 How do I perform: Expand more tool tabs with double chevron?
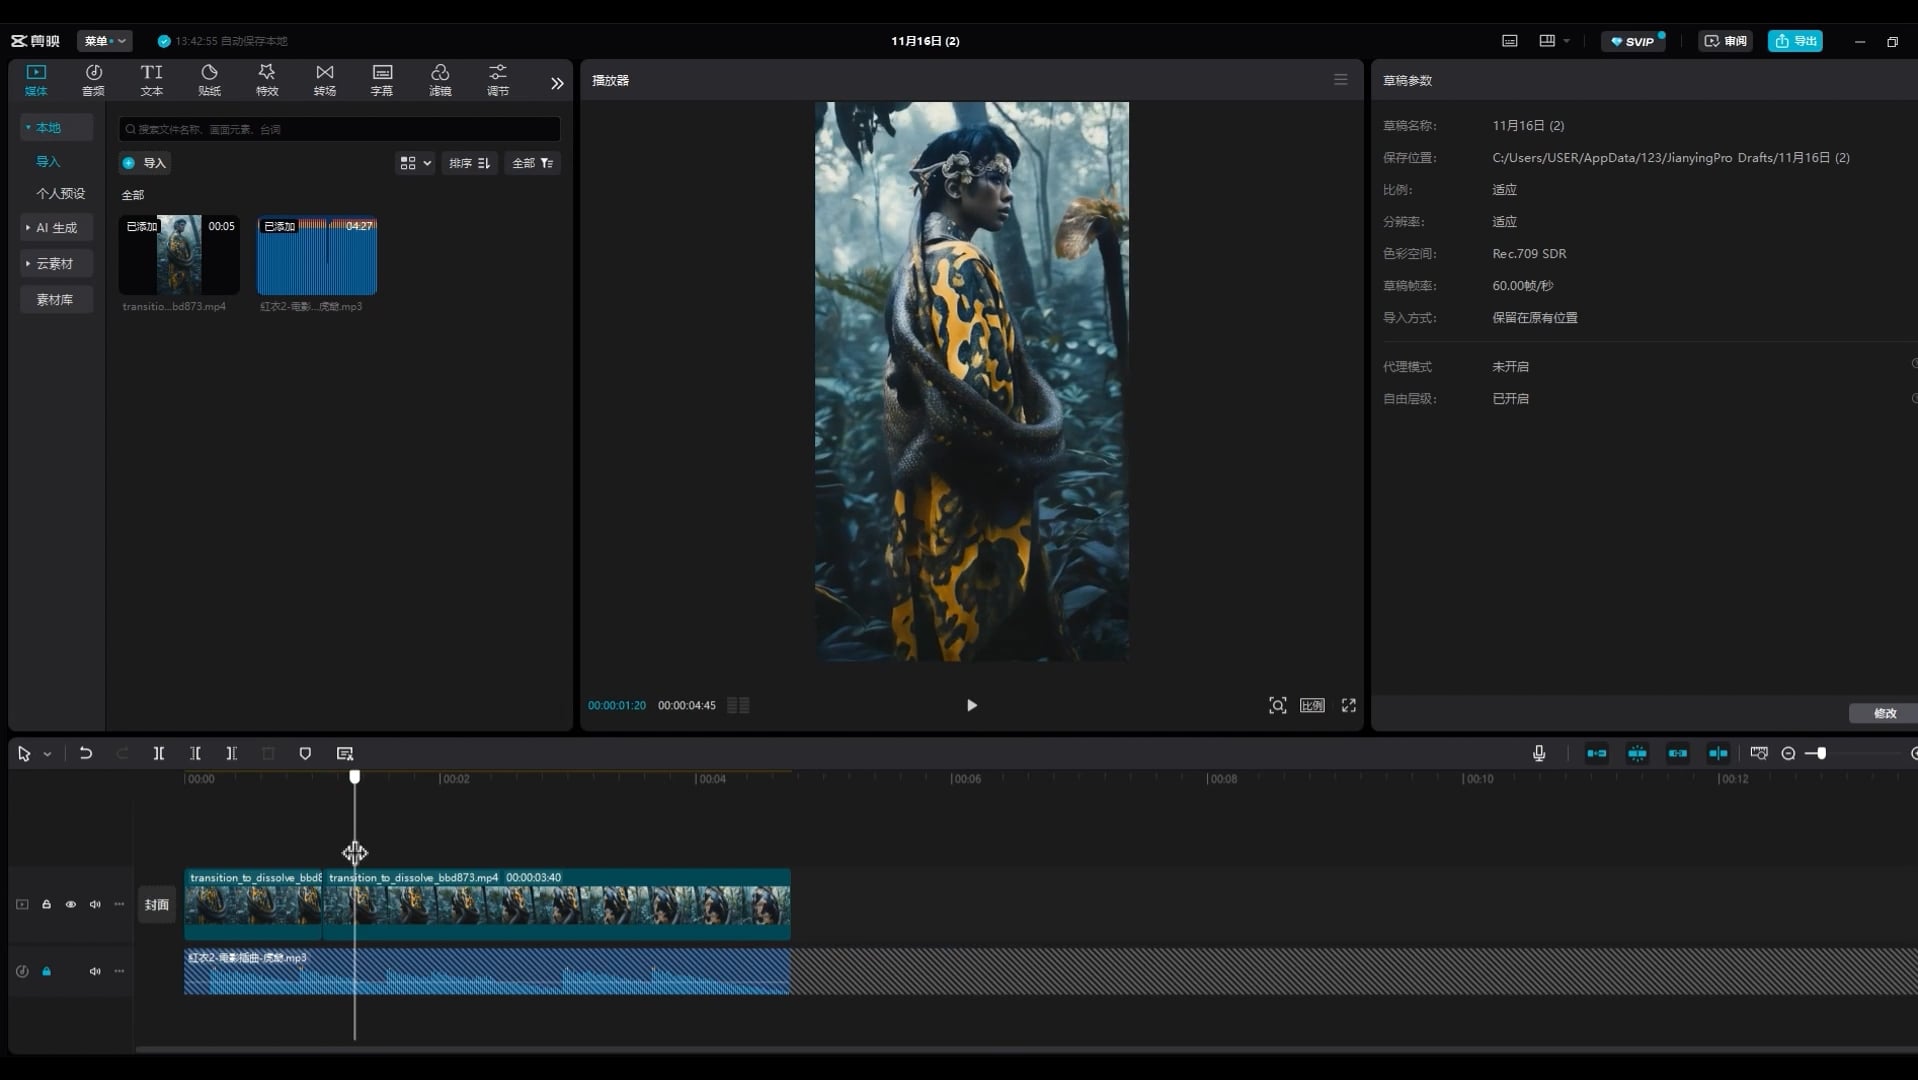[557, 83]
